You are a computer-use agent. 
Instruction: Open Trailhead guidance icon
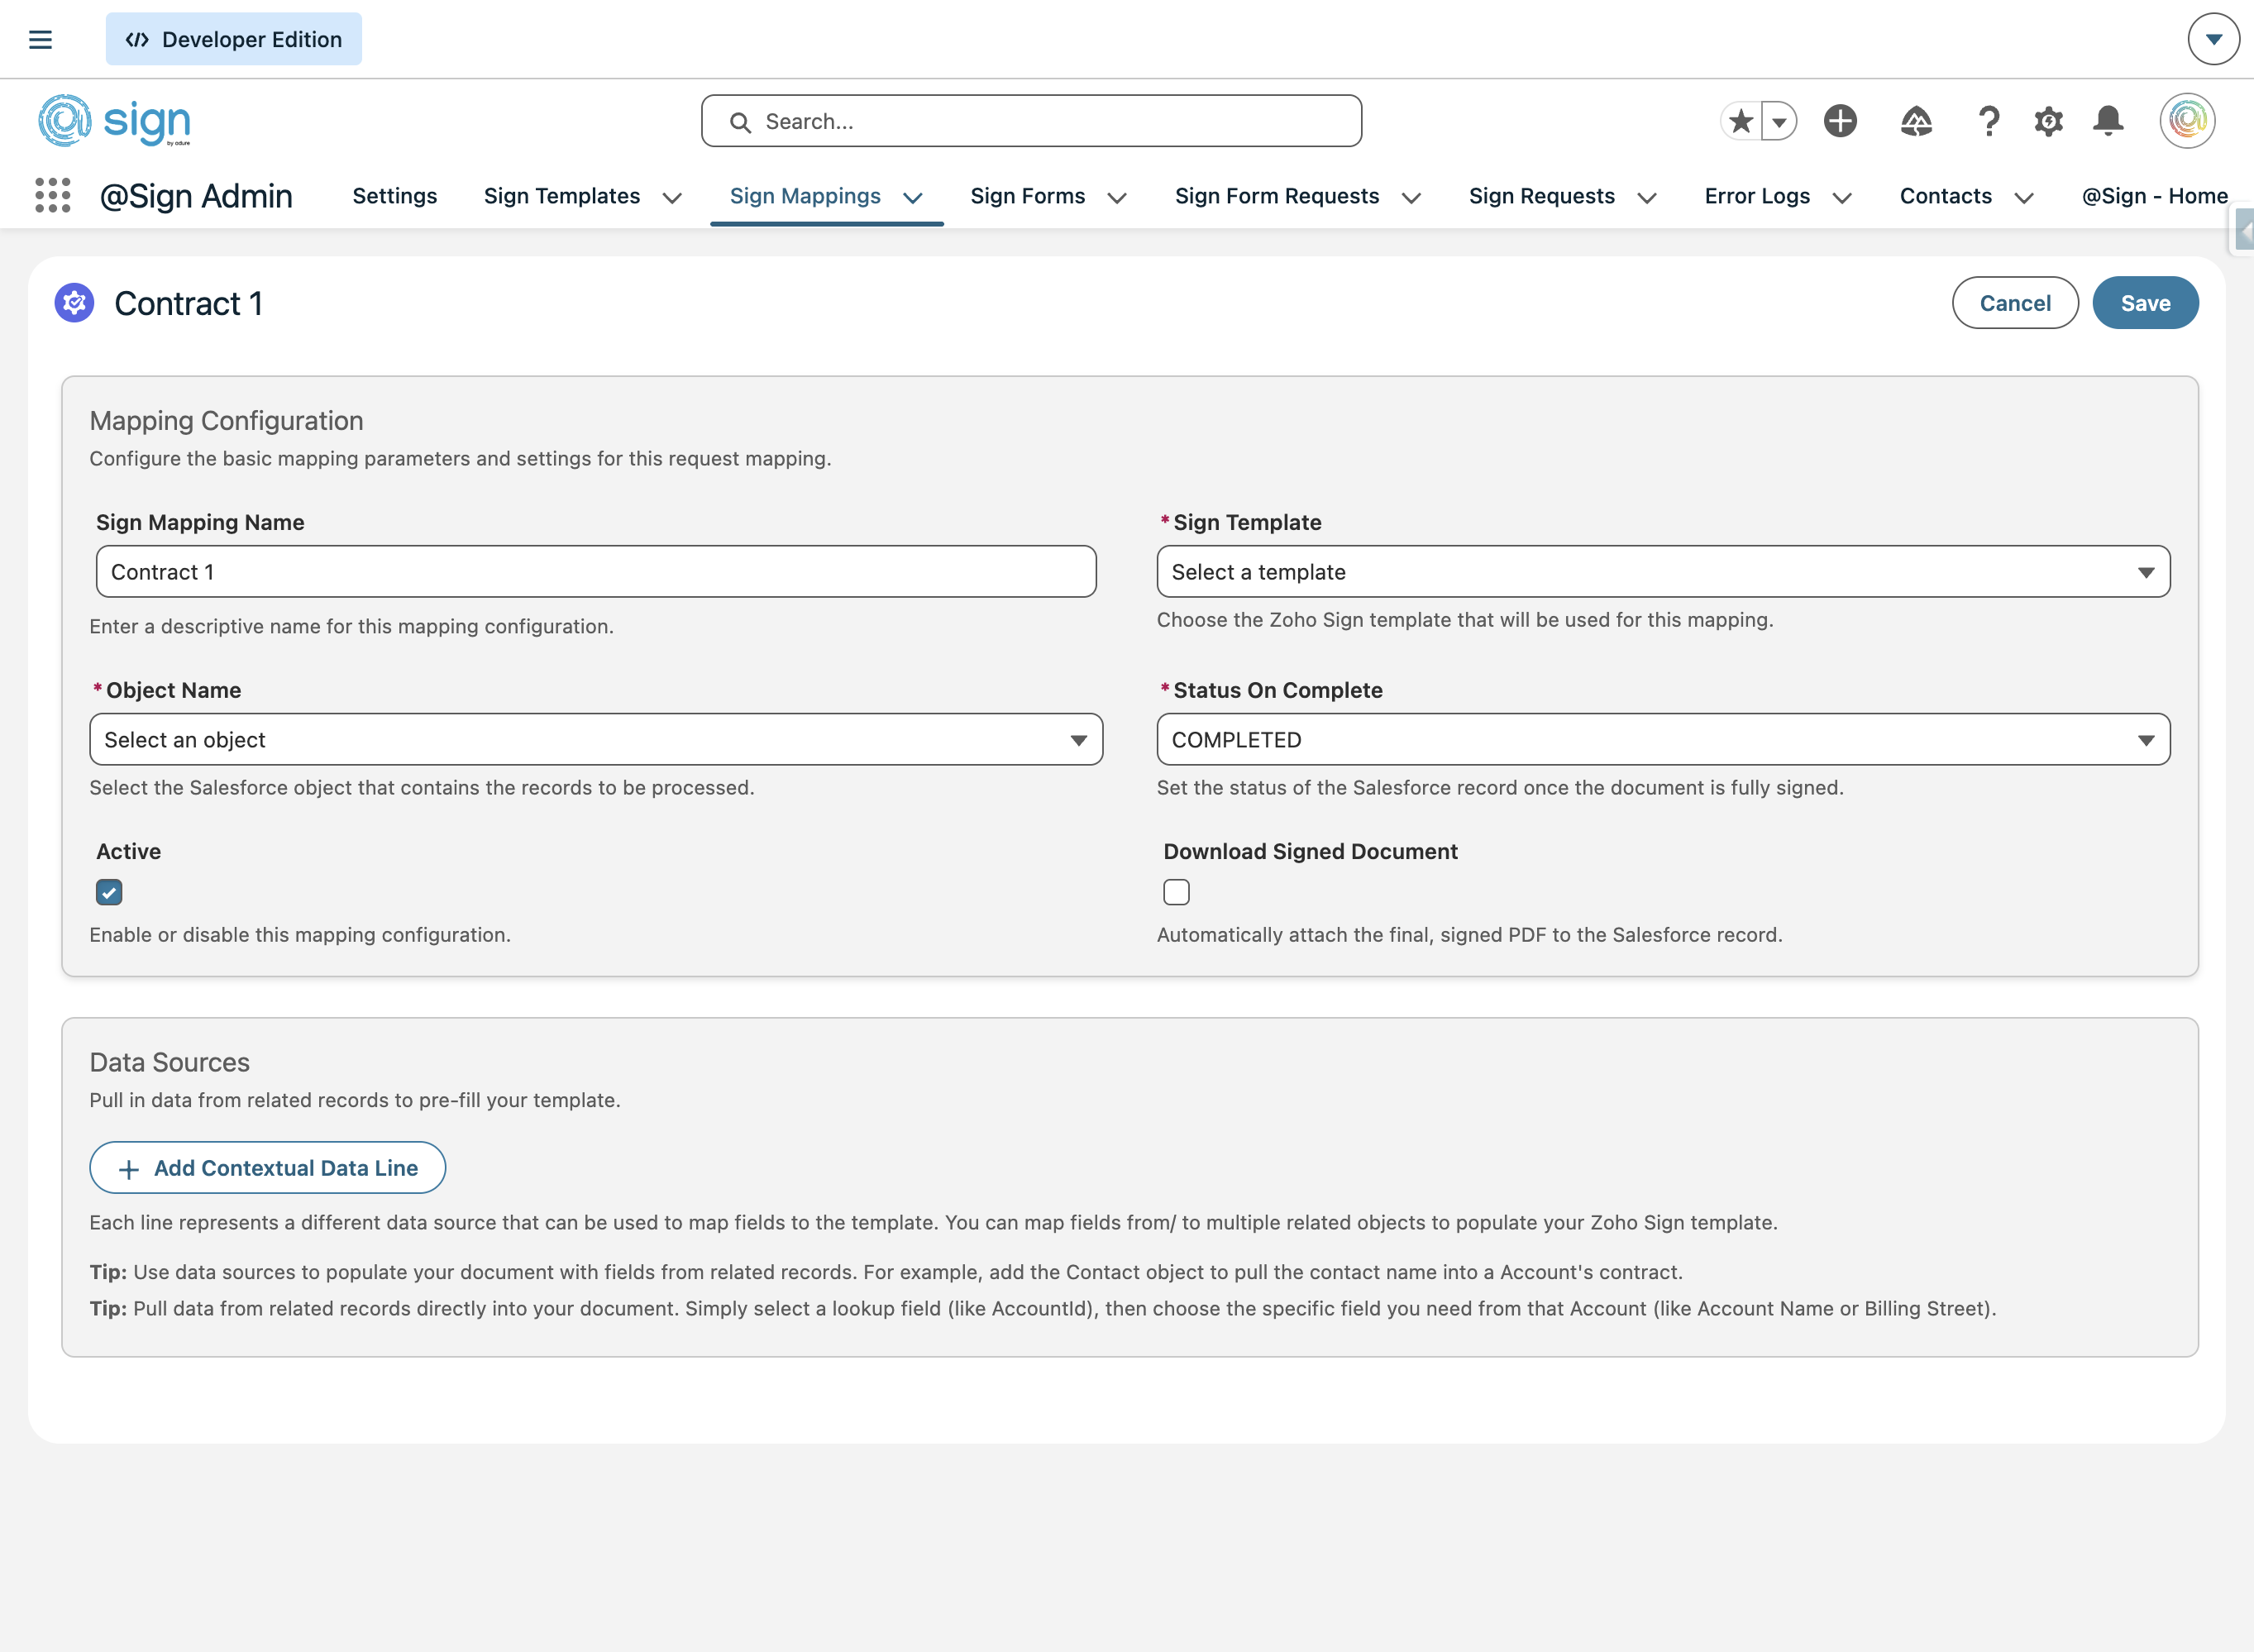pos(1915,121)
